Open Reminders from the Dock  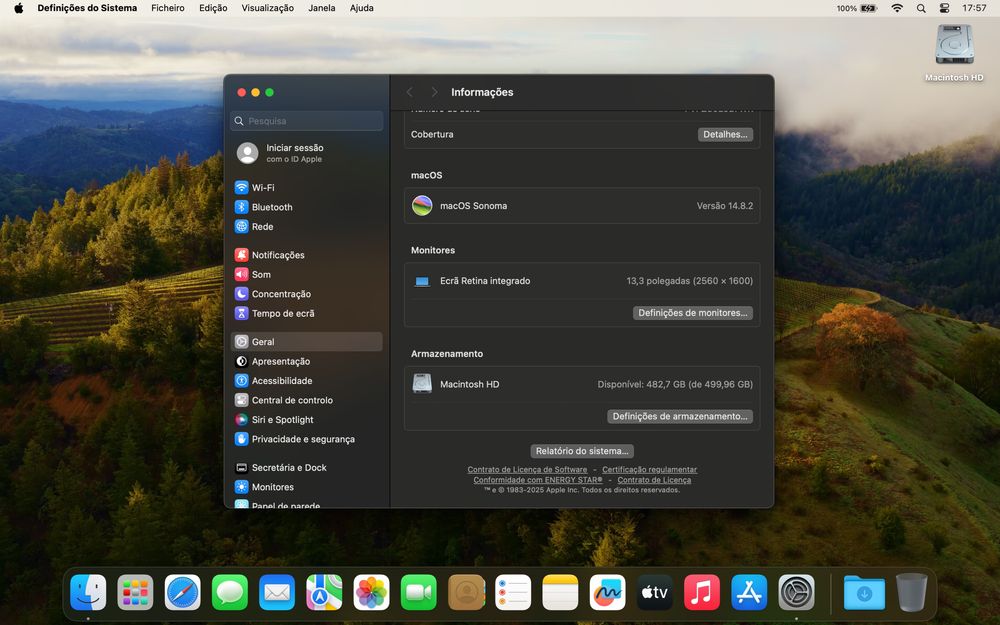[x=513, y=592]
